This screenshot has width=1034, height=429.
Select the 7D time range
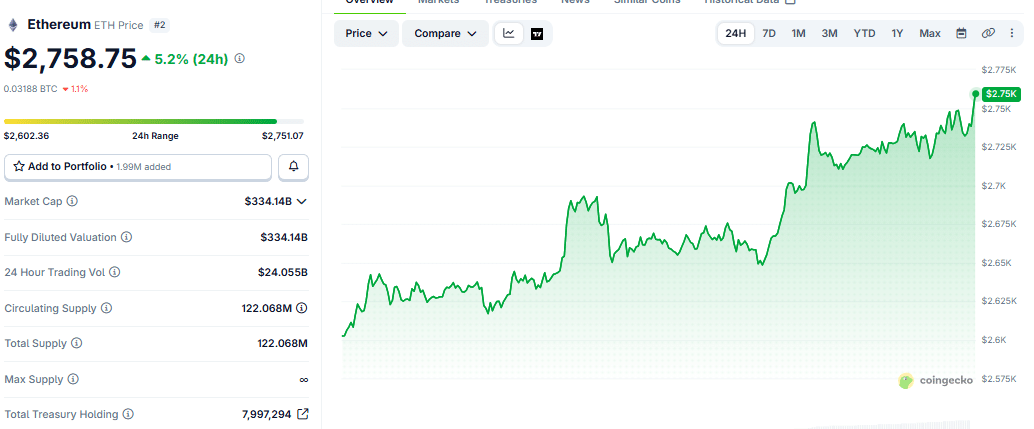(x=769, y=34)
